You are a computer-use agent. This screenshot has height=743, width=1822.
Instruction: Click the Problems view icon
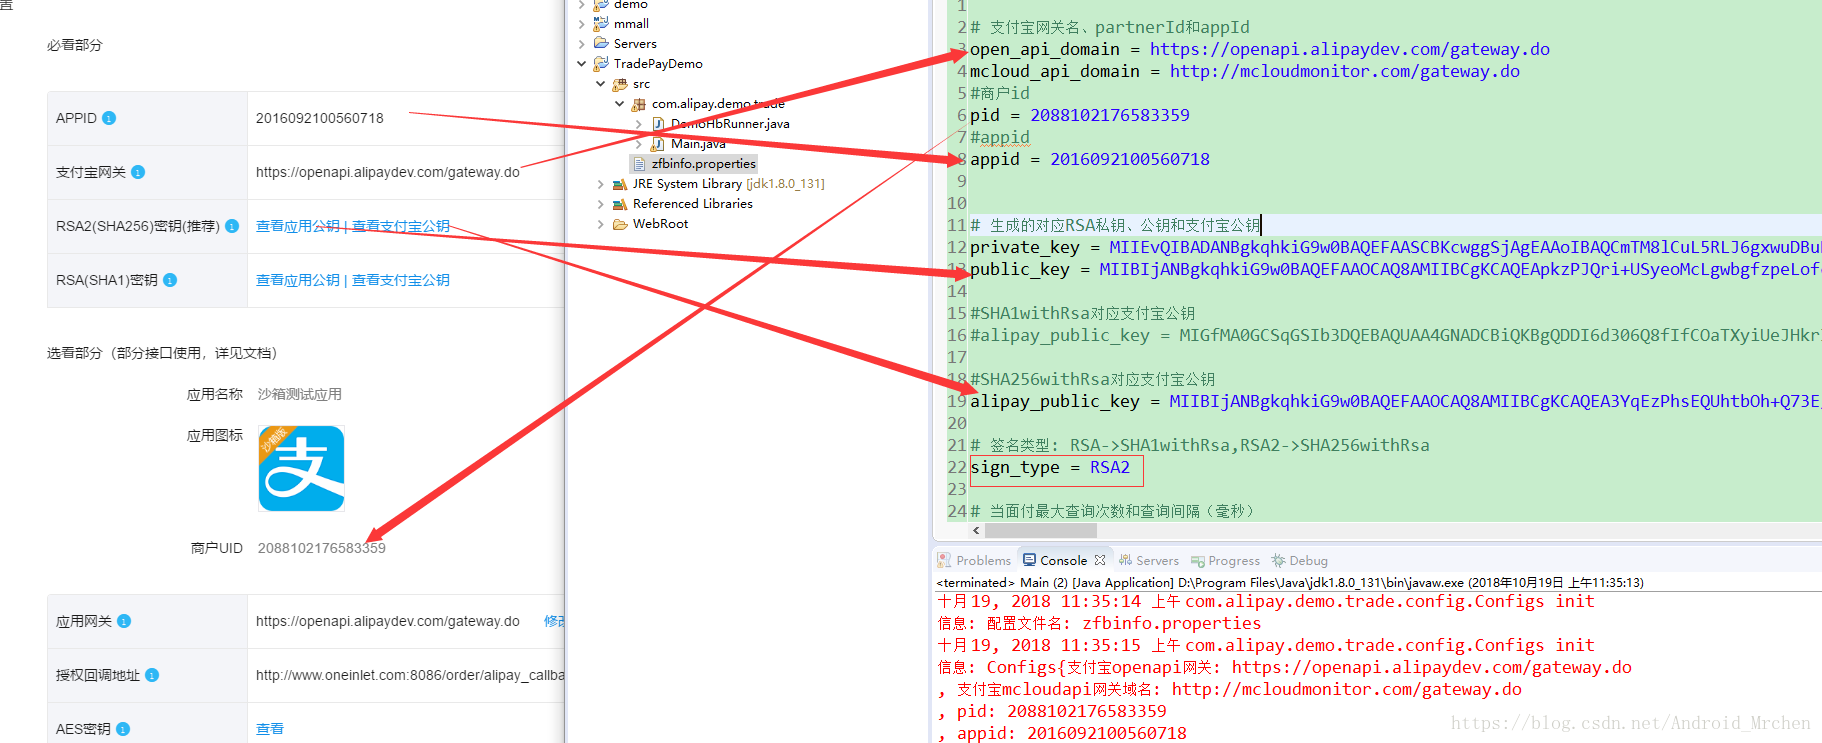point(944,560)
